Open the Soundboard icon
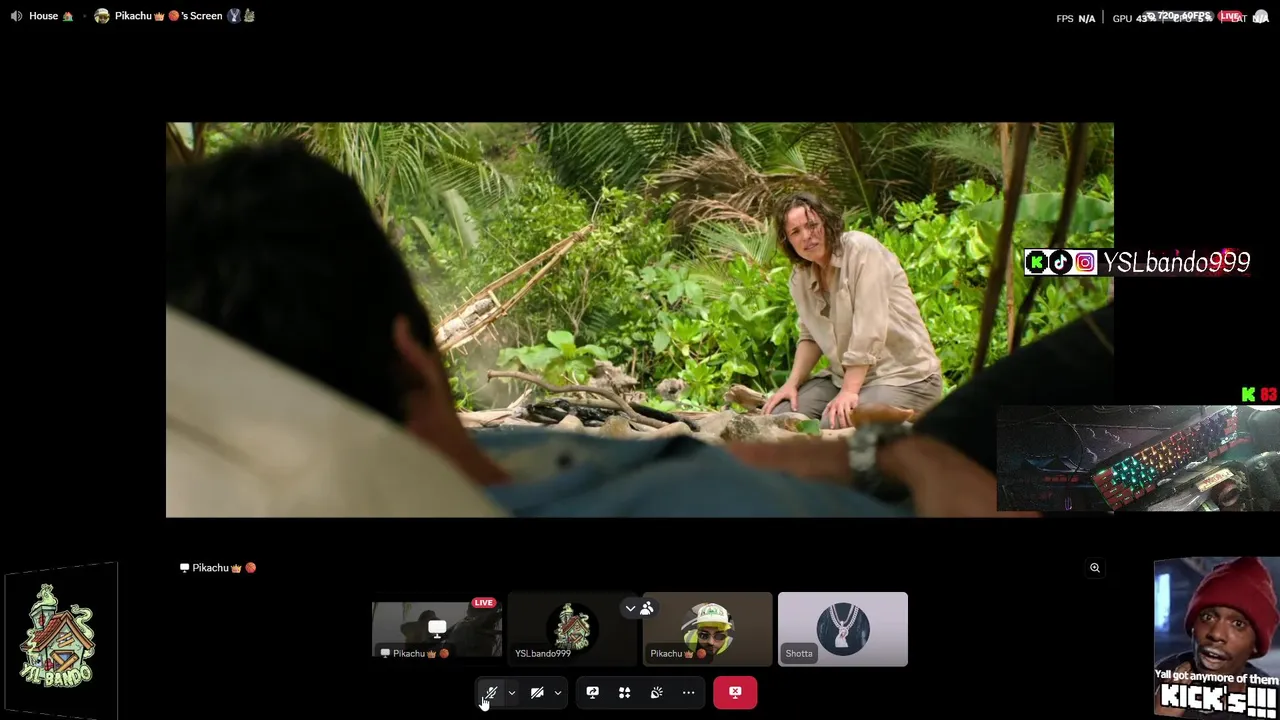The height and width of the screenshot is (720, 1280). point(656,692)
